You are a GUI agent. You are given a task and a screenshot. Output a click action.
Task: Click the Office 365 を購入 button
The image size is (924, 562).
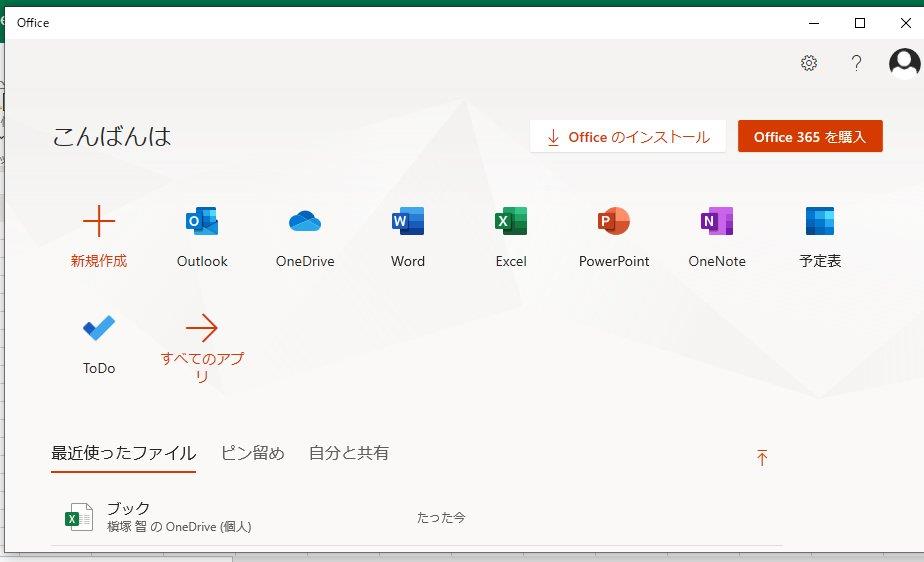tap(810, 136)
